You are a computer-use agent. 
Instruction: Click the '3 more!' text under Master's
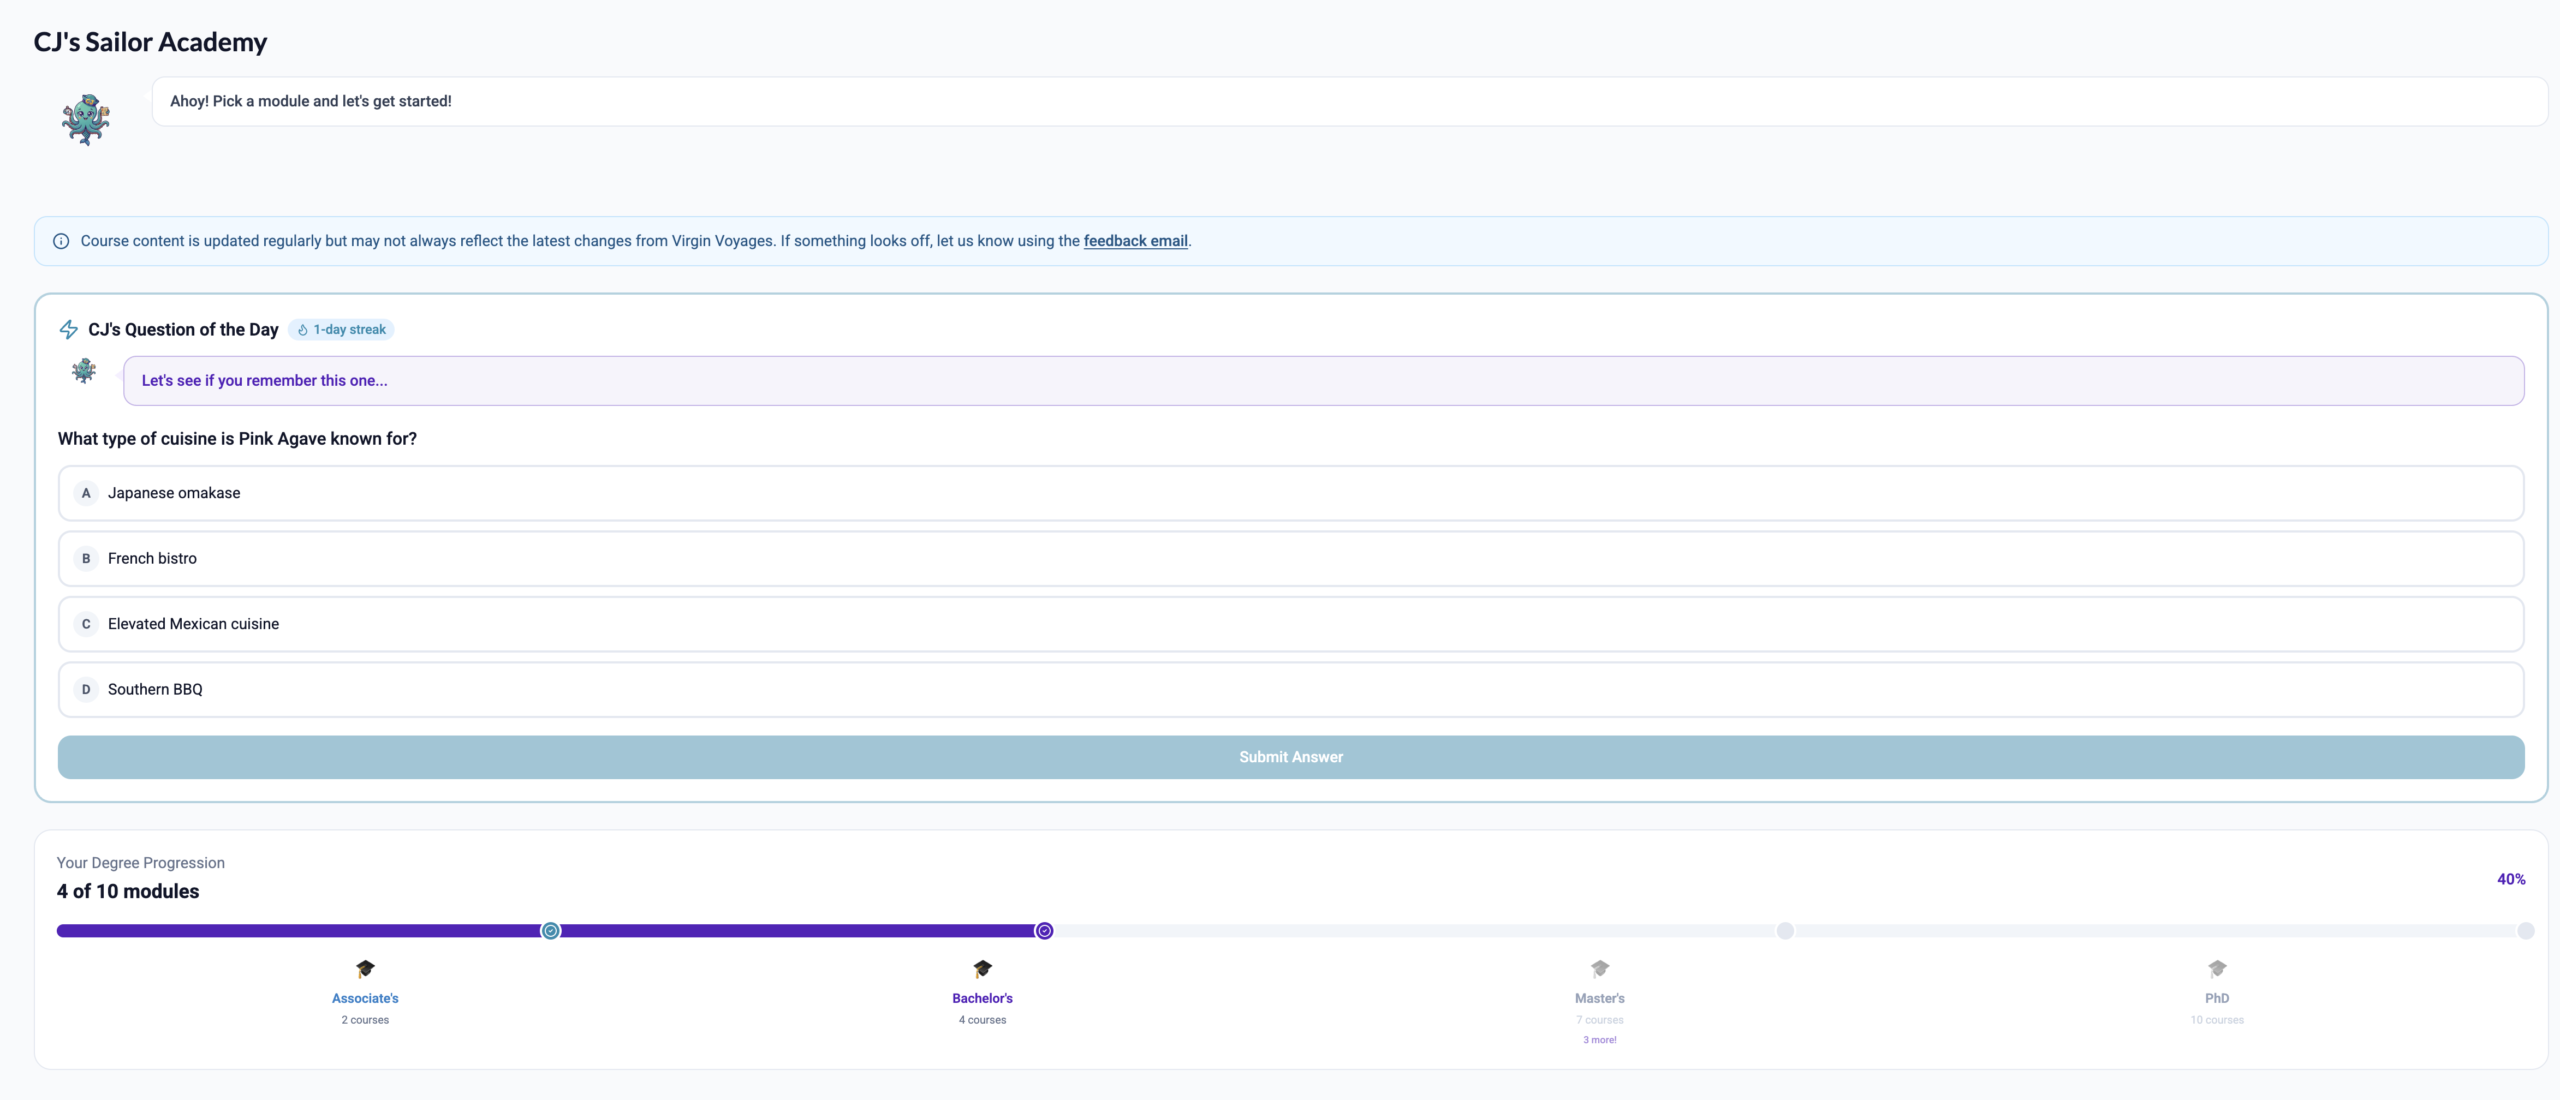point(1600,1040)
